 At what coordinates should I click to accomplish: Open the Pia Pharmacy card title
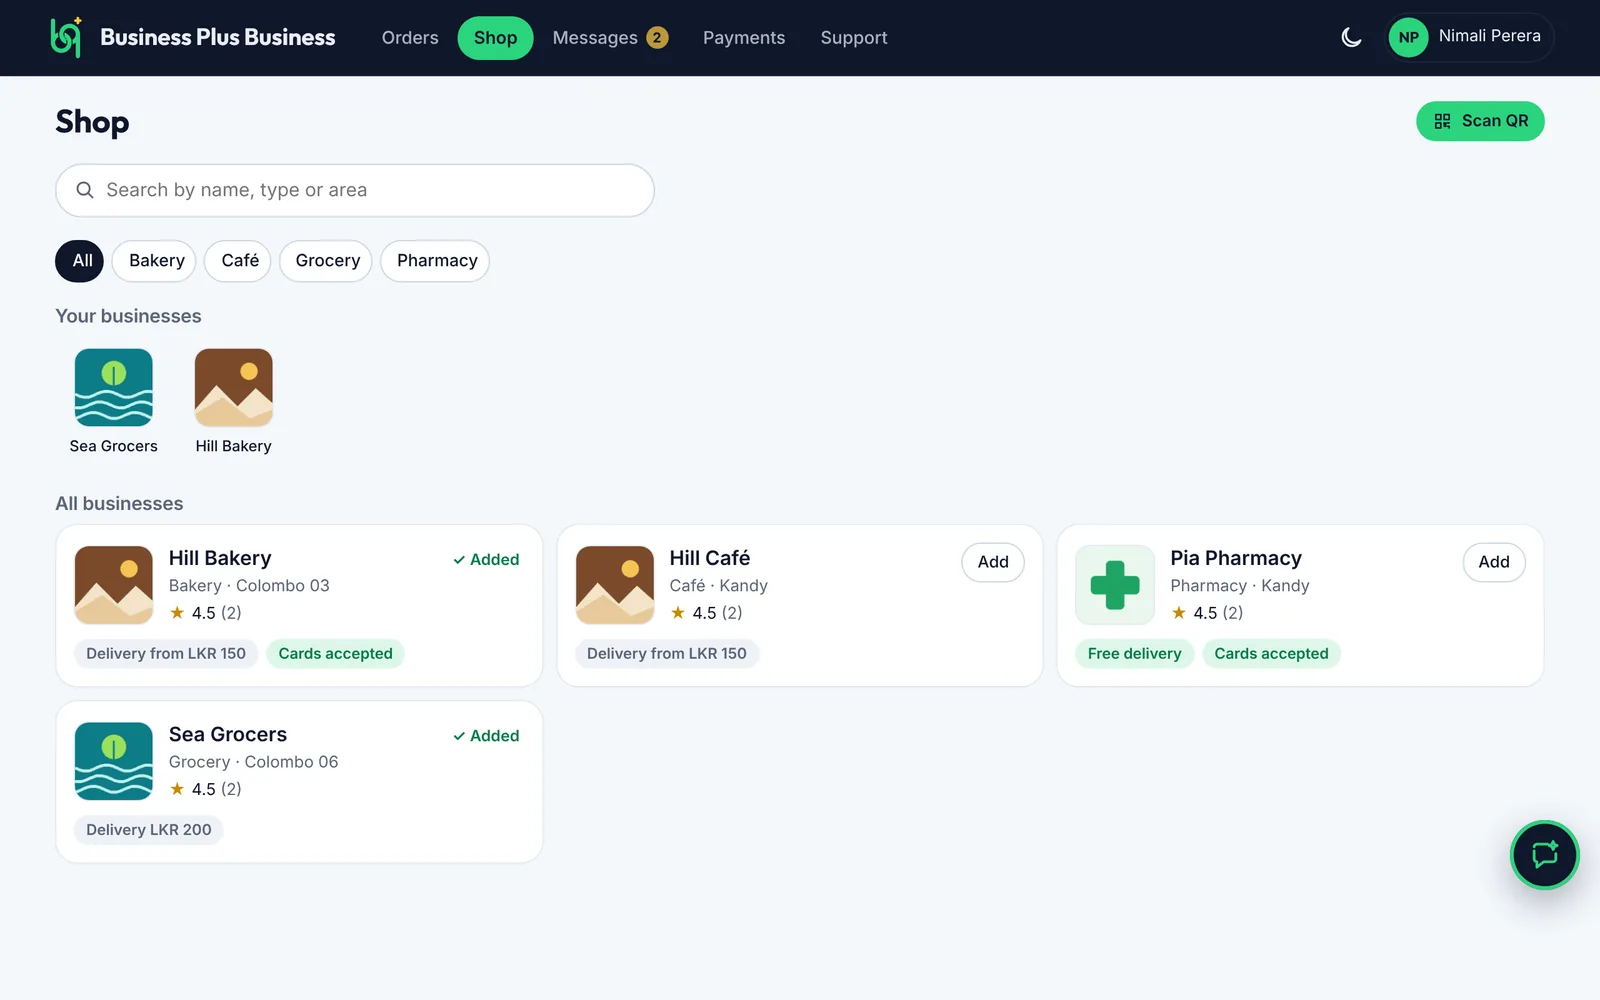point(1236,558)
